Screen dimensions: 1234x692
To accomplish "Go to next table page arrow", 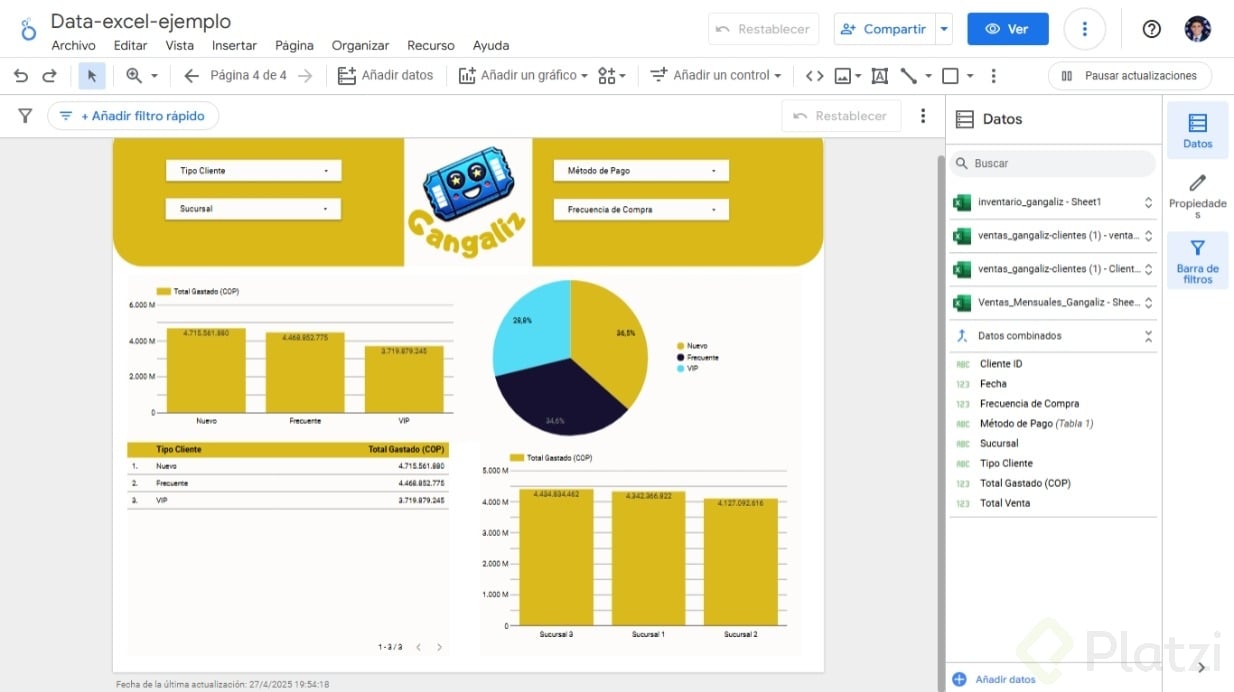I will [439, 647].
